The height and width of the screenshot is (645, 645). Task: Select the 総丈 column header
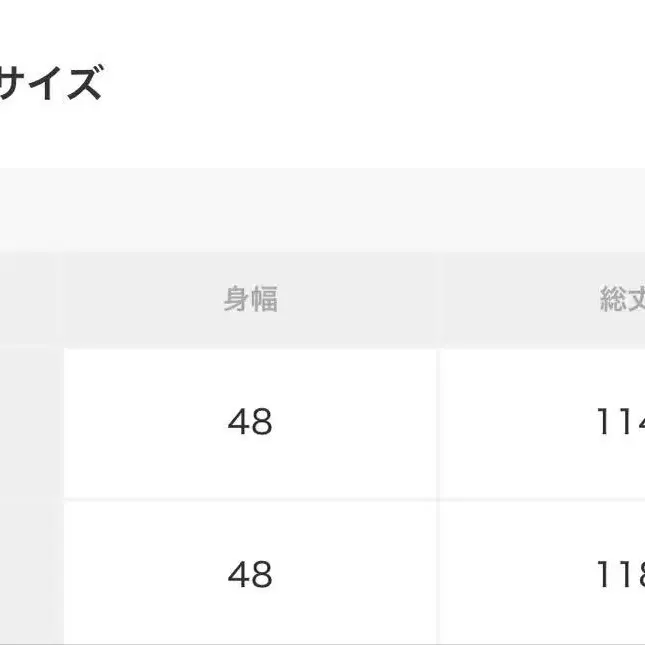pos(622,299)
